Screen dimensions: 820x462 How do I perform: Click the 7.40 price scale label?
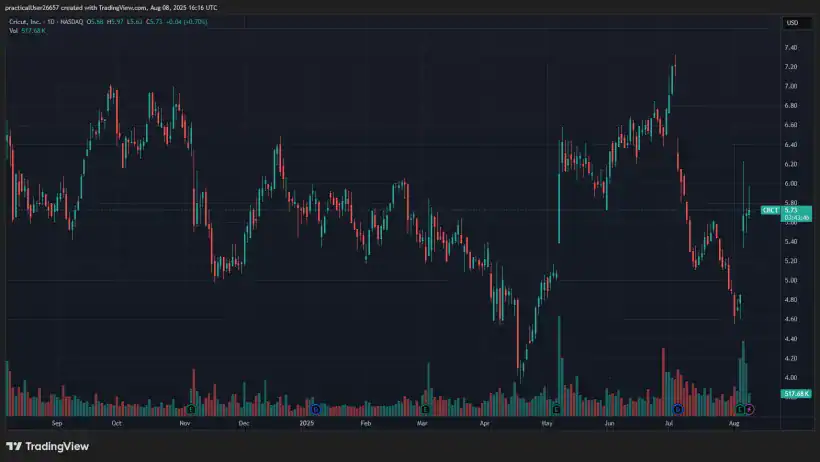click(790, 48)
